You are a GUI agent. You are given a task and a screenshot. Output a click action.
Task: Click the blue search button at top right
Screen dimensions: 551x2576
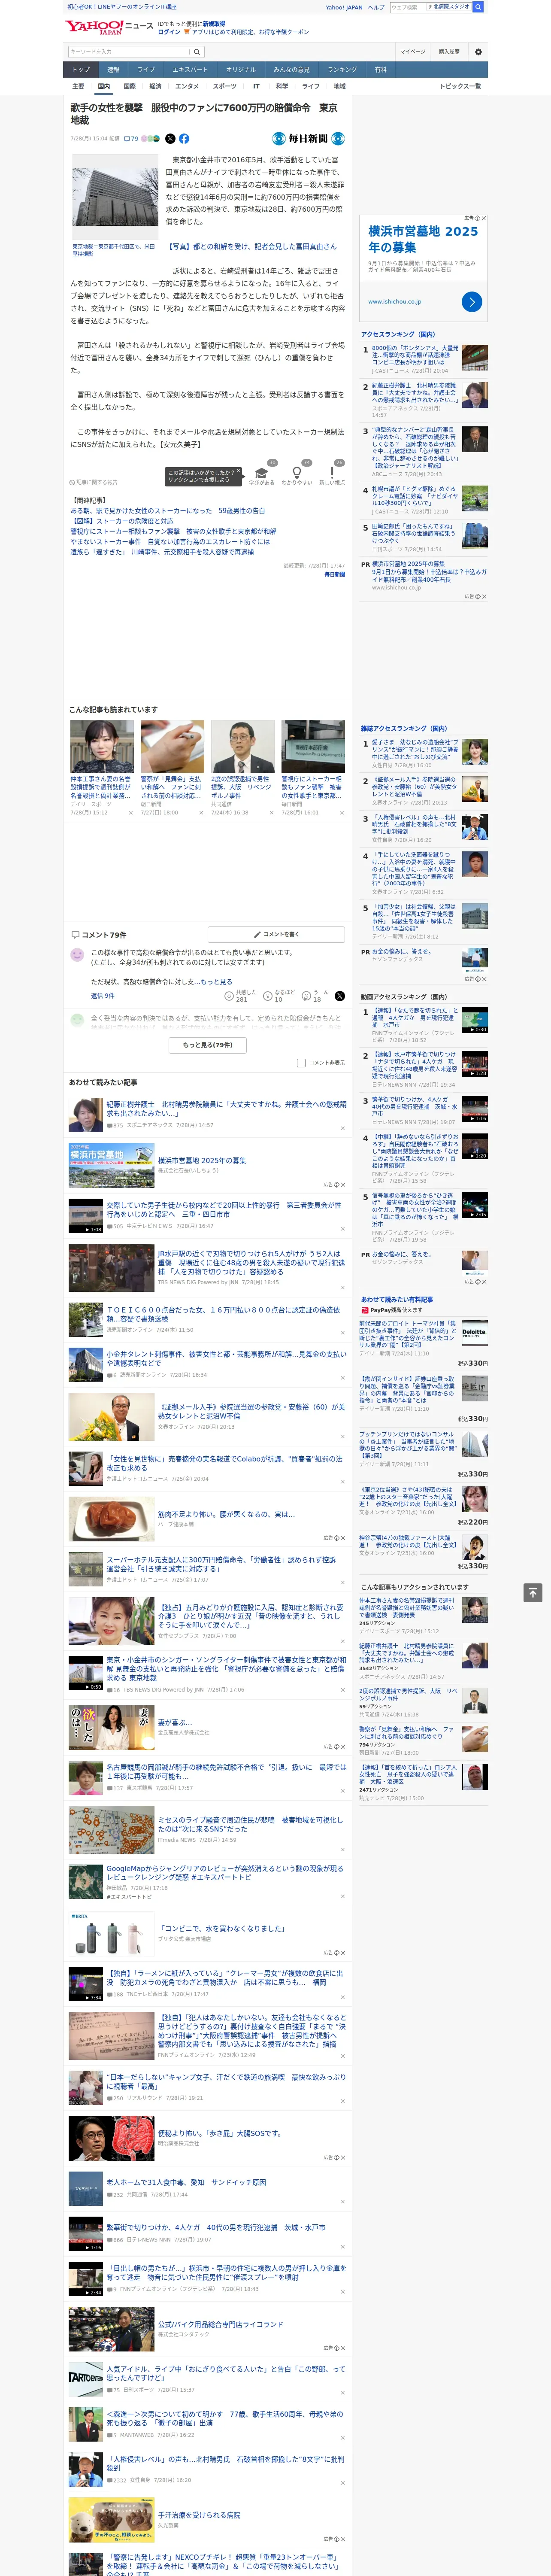pyautogui.click(x=478, y=7)
